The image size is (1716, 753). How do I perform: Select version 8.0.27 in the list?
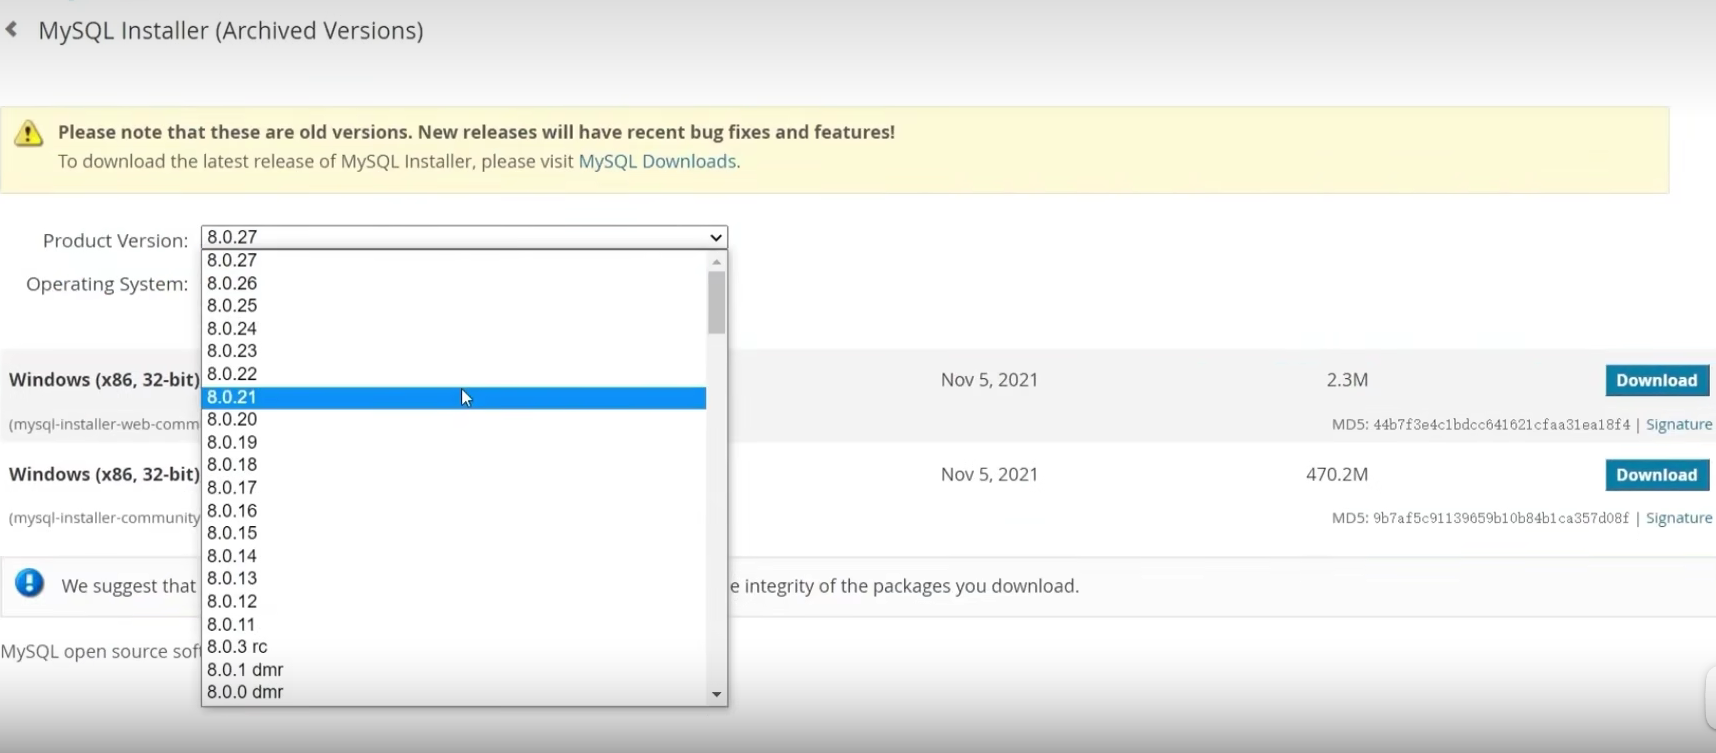(x=454, y=261)
